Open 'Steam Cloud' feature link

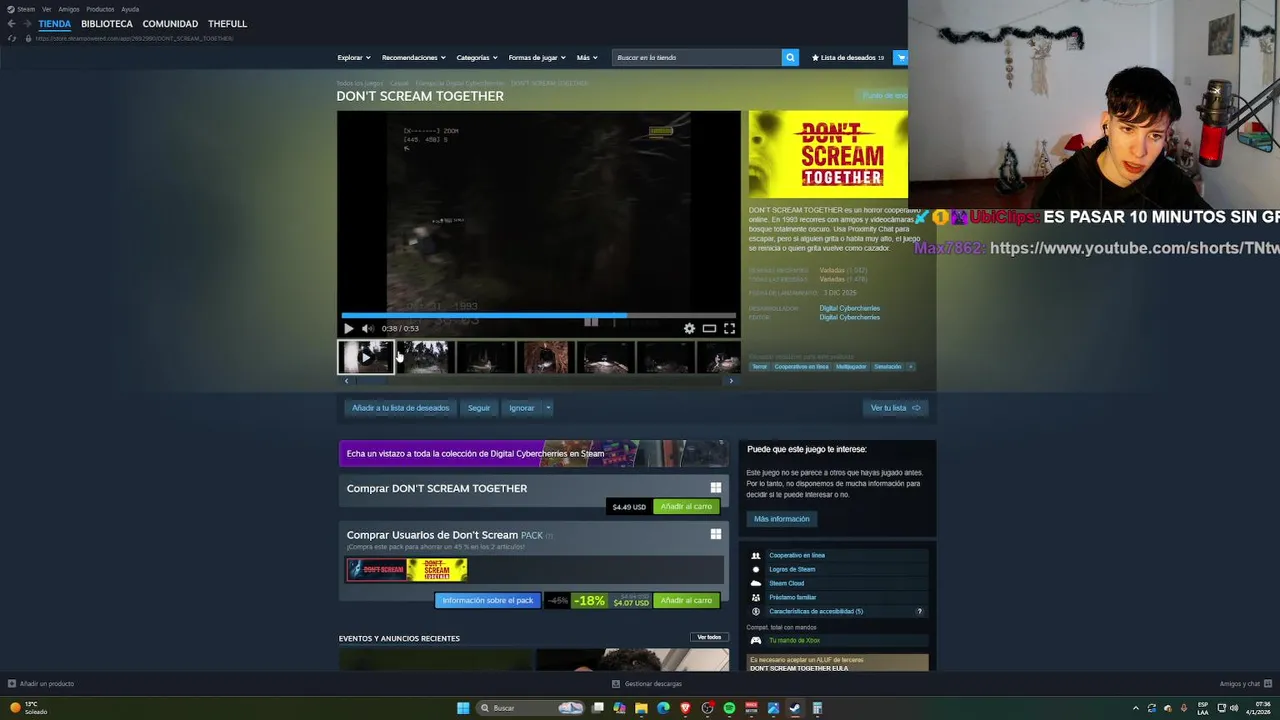(786, 583)
